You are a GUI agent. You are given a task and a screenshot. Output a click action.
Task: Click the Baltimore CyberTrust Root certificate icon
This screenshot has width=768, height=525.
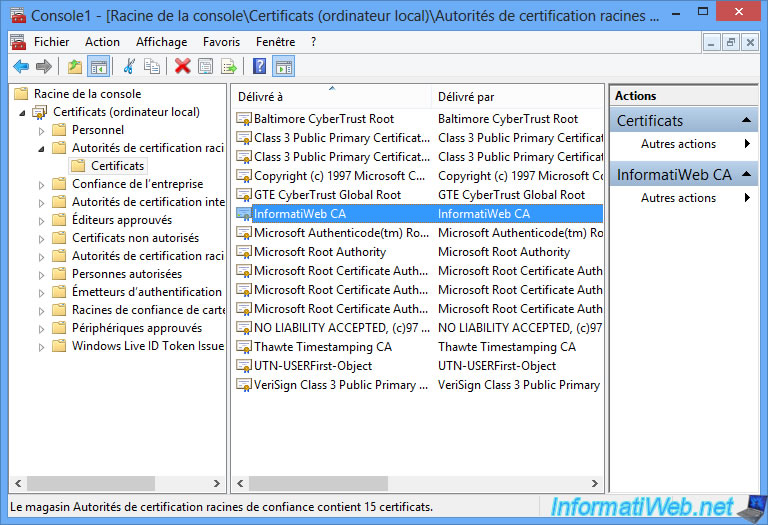coord(243,119)
